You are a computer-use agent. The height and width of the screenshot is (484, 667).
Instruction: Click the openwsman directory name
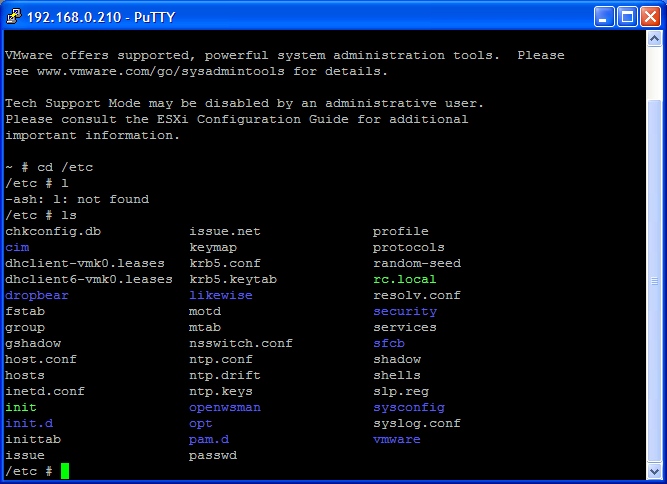[225, 407]
